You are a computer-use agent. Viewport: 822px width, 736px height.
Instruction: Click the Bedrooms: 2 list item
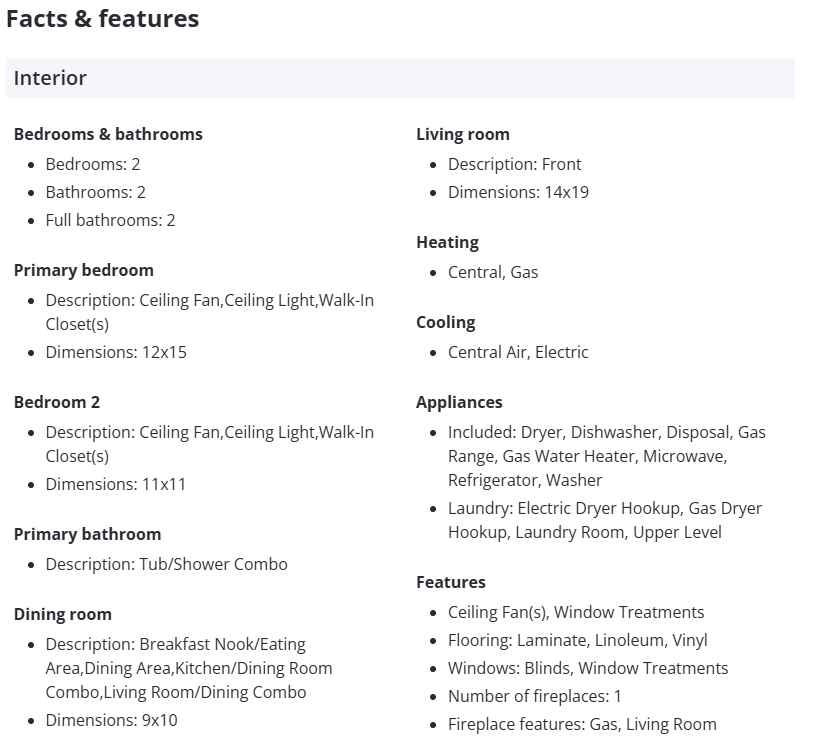93,164
